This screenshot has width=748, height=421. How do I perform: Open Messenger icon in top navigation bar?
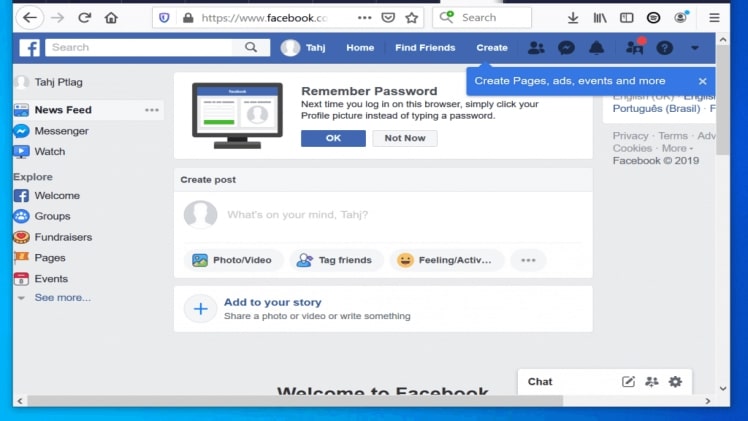pyautogui.click(x=566, y=48)
